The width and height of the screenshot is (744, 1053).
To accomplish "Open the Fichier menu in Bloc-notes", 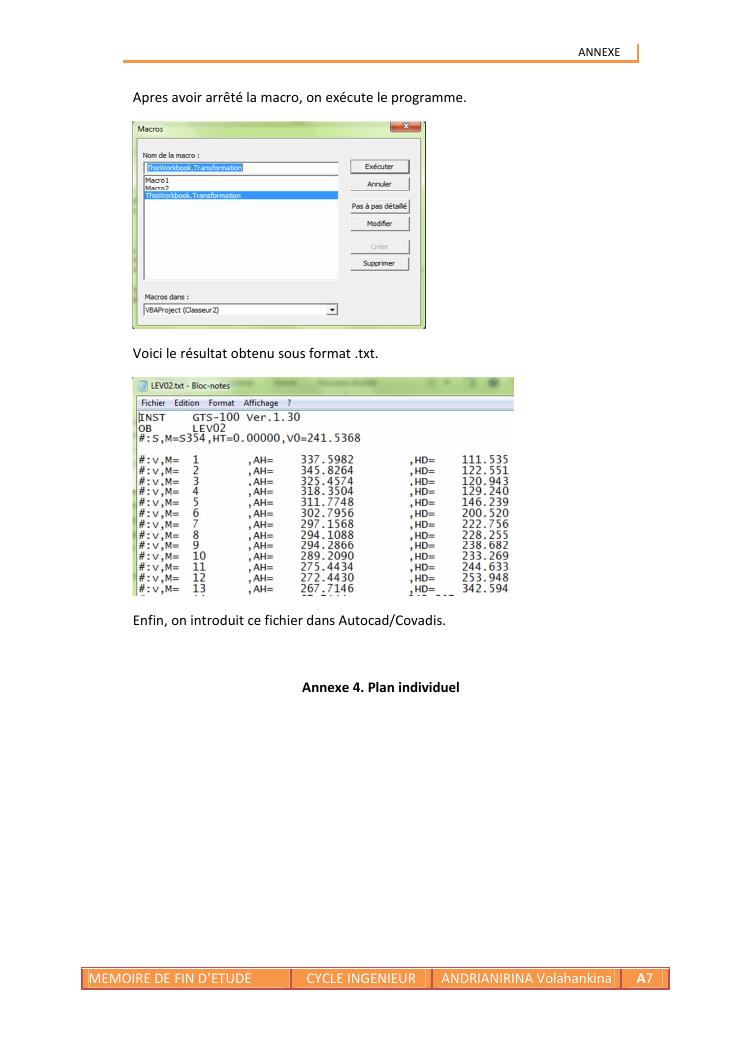I will pyautogui.click(x=152, y=403).
